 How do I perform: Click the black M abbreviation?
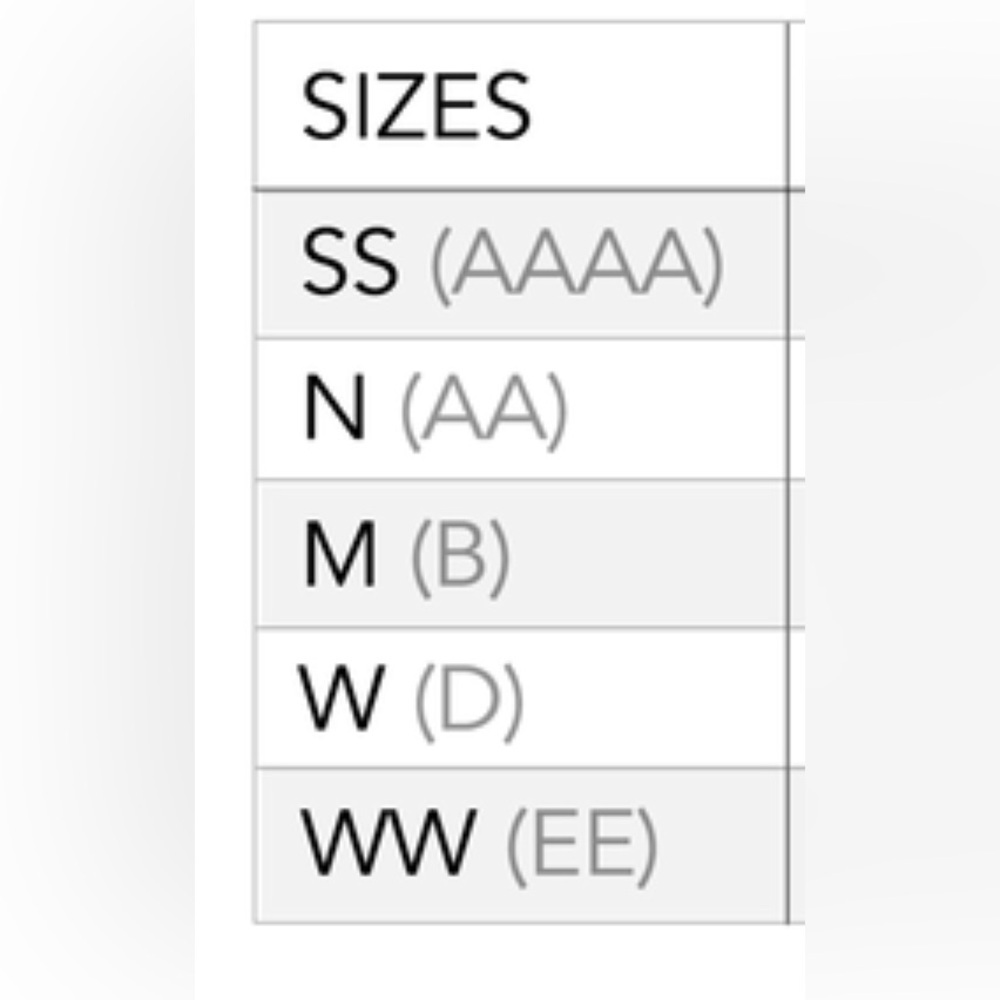click(340, 555)
